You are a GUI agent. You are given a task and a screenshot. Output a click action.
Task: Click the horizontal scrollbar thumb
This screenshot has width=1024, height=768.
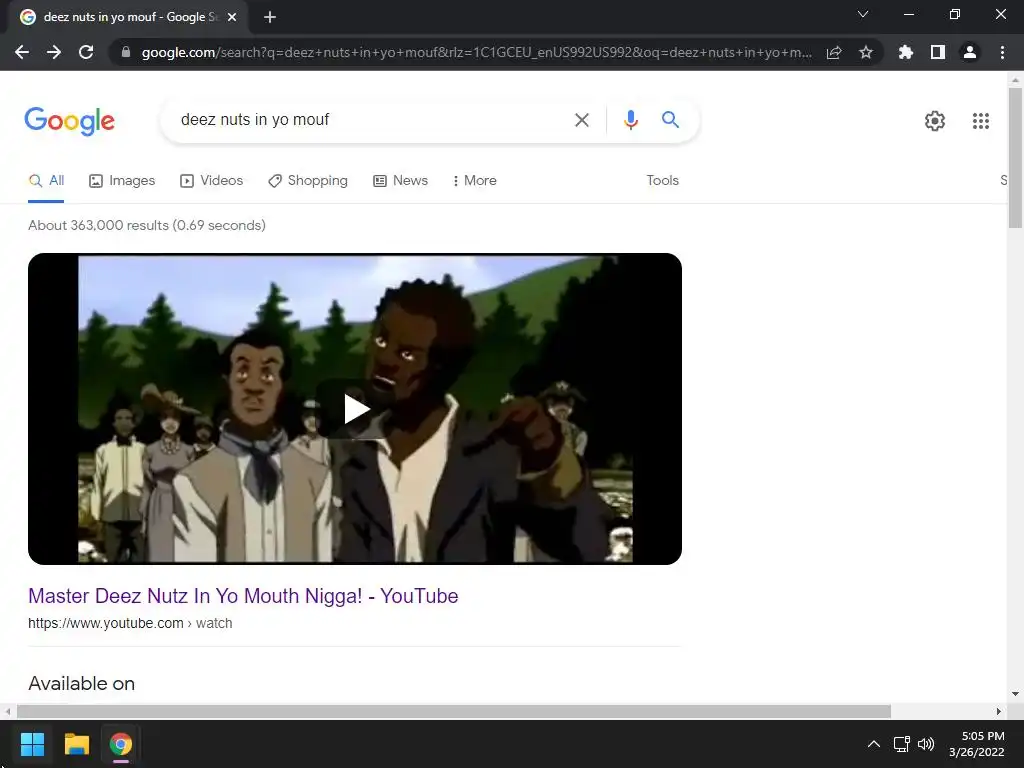click(x=454, y=711)
